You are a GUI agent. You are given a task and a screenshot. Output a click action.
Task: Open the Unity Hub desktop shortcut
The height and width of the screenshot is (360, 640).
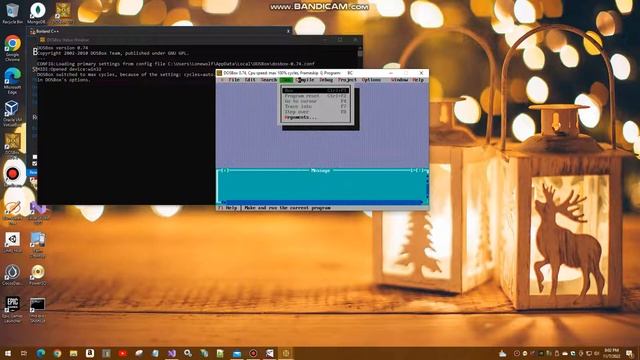(x=12, y=242)
